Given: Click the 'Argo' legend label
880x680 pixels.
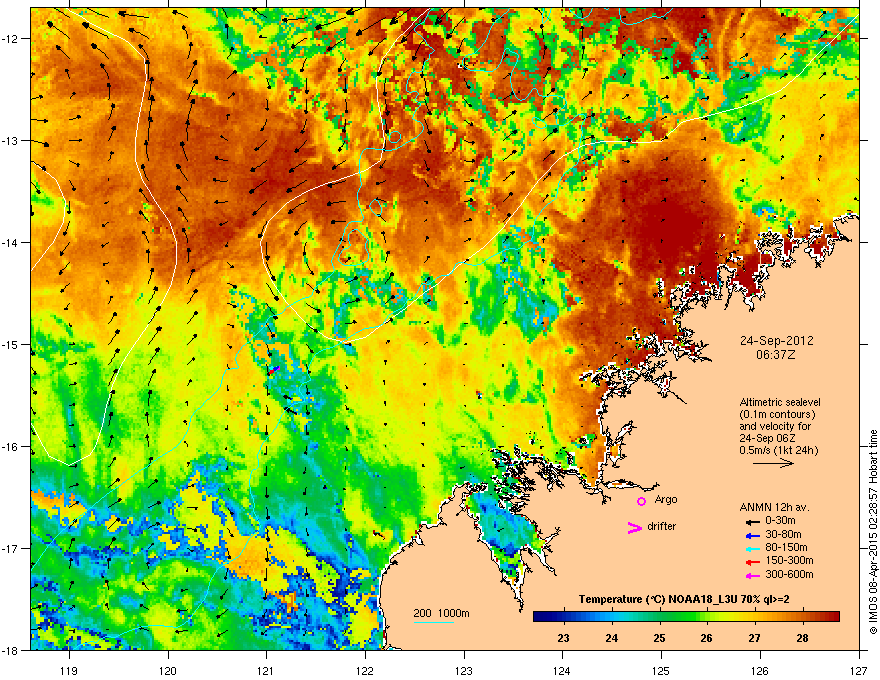Looking at the screenshot, I should [666, 499].
